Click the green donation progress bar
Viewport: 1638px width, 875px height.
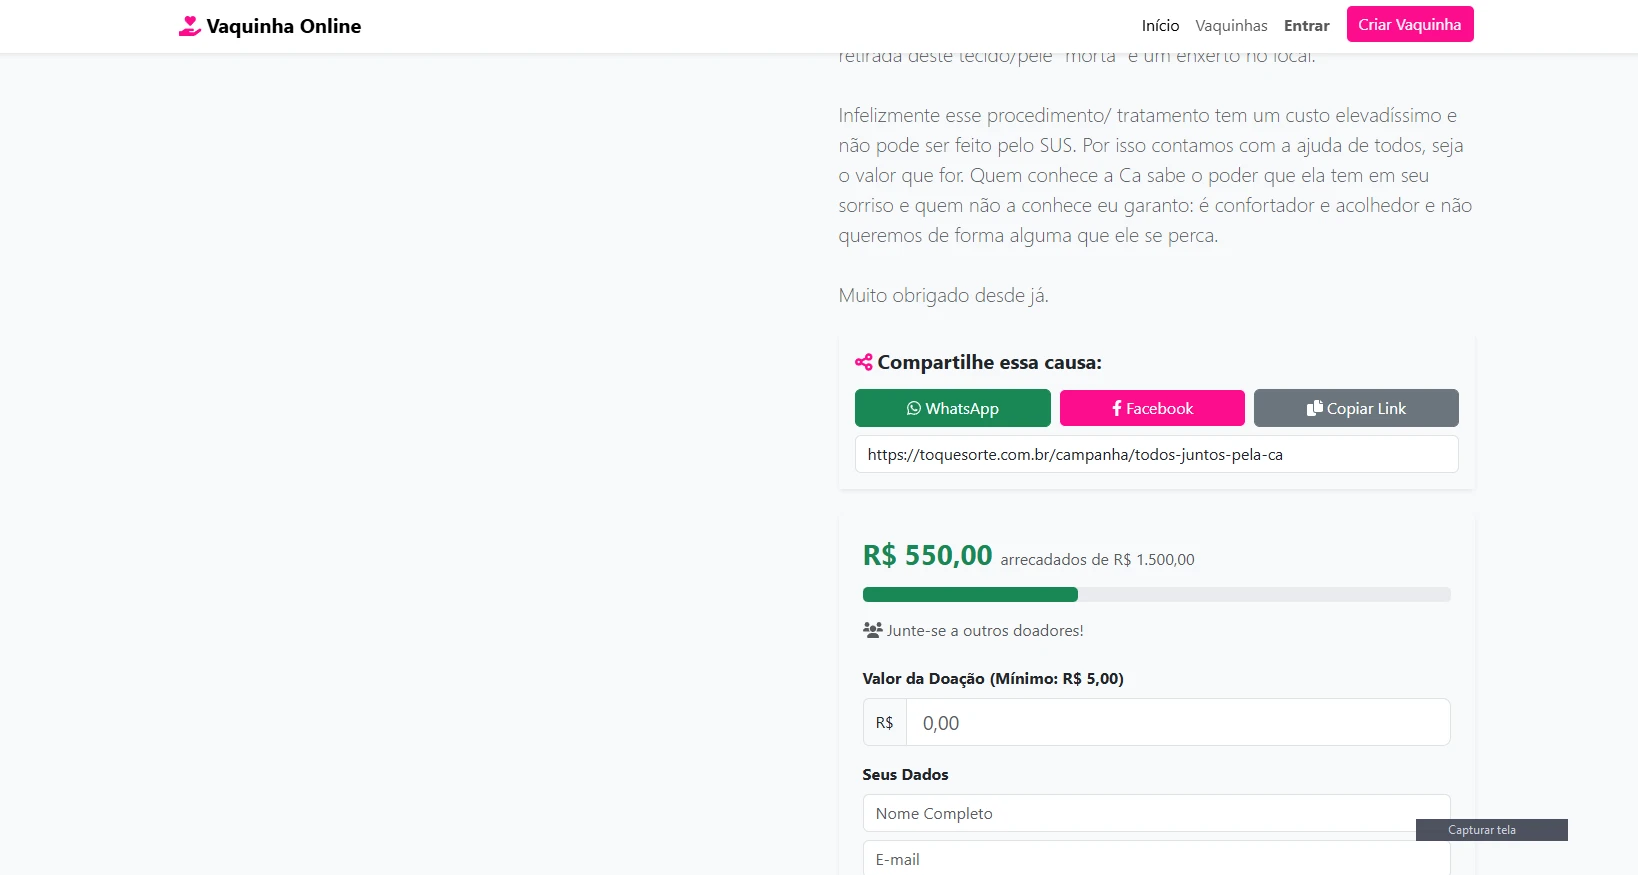[x=970, y=595]
